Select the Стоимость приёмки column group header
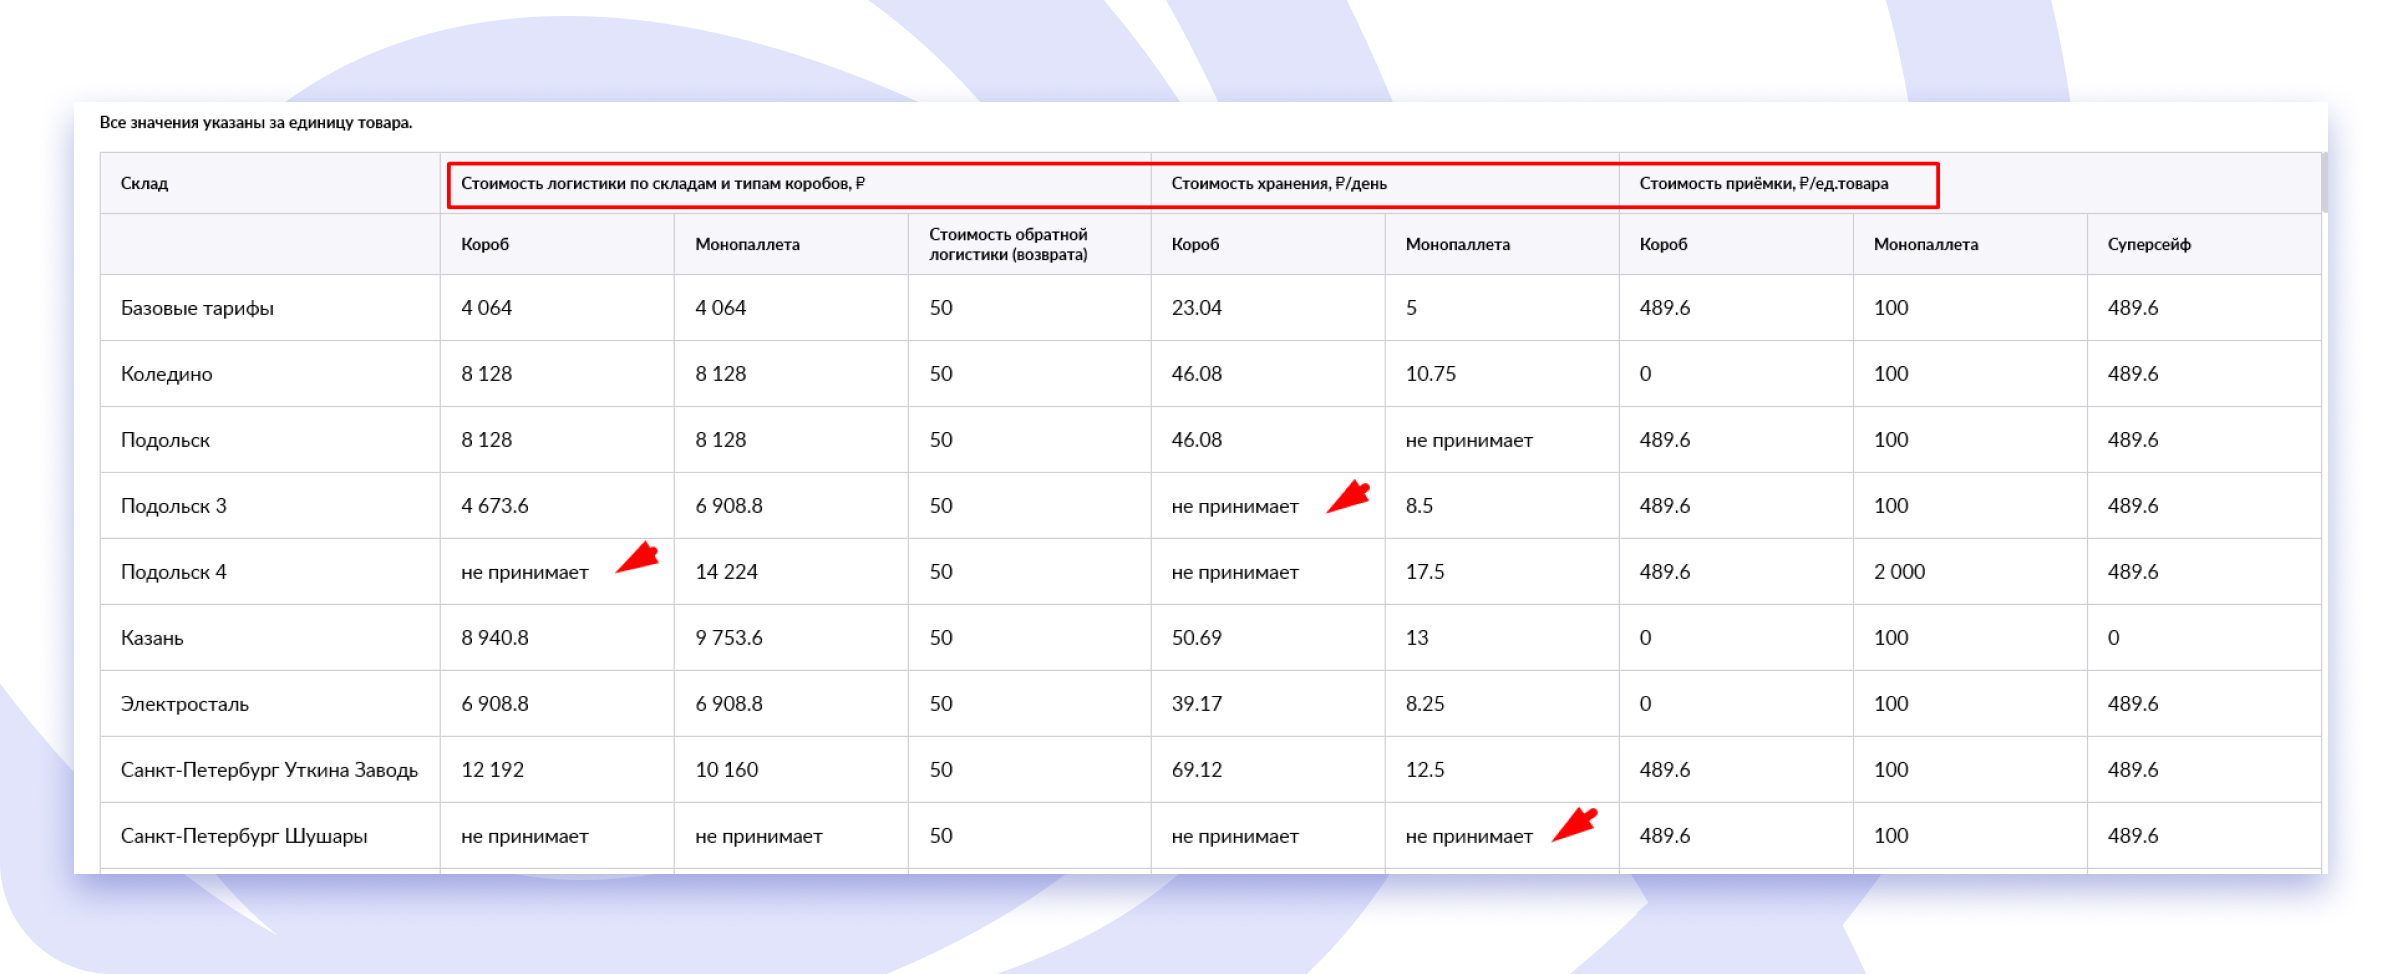 point(1763,184)
